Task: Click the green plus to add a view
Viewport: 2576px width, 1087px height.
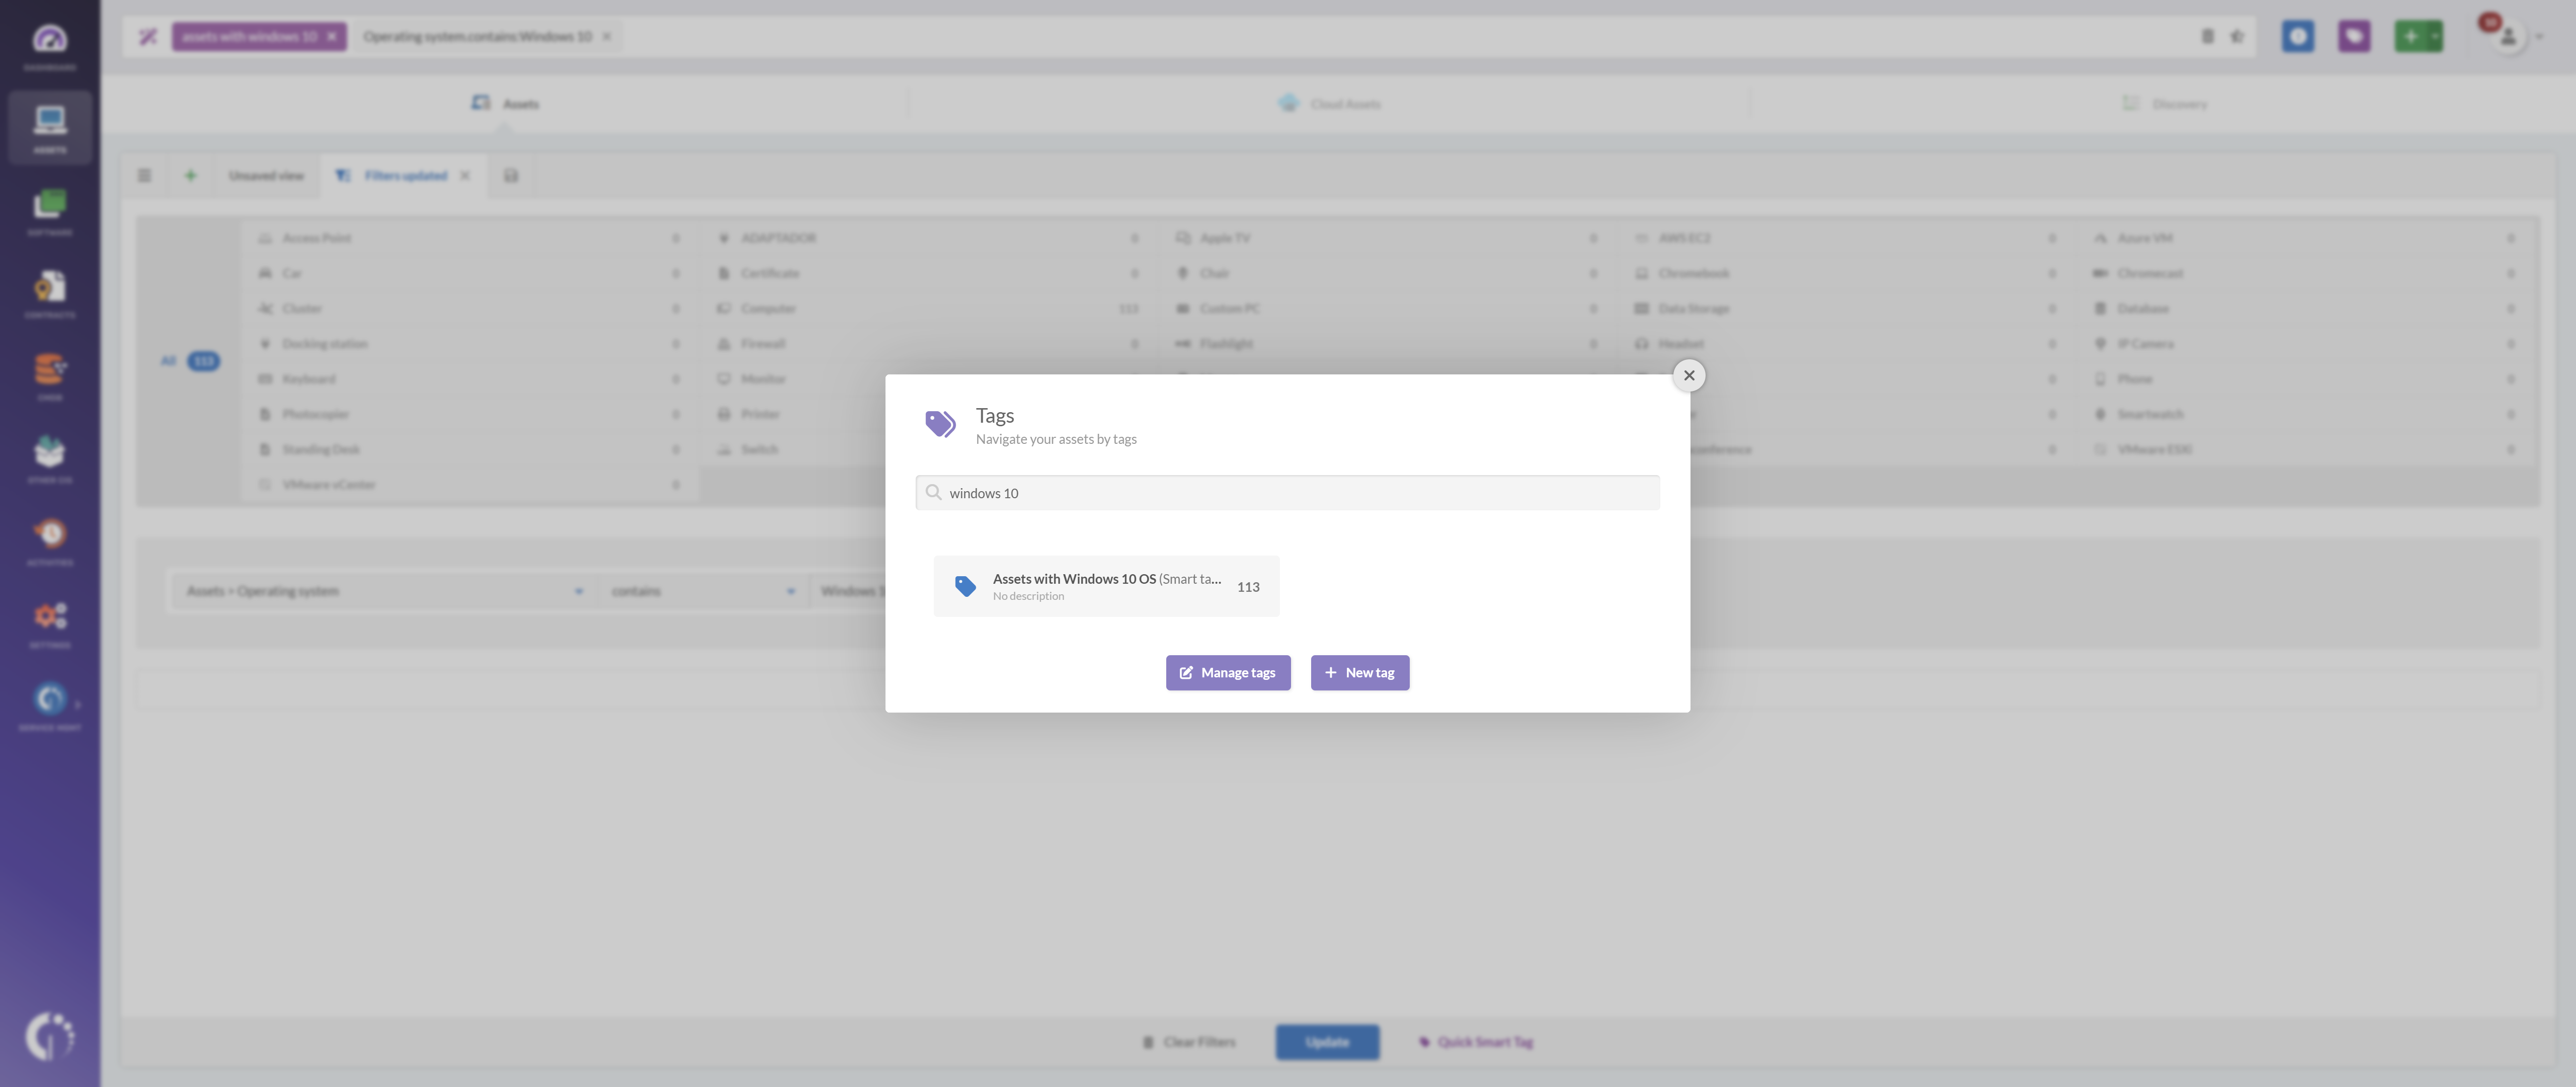Action: click(190, 176)
